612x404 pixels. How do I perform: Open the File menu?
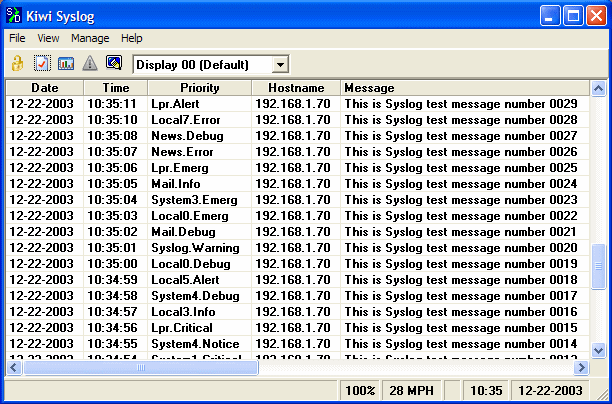tap(17, 38)
